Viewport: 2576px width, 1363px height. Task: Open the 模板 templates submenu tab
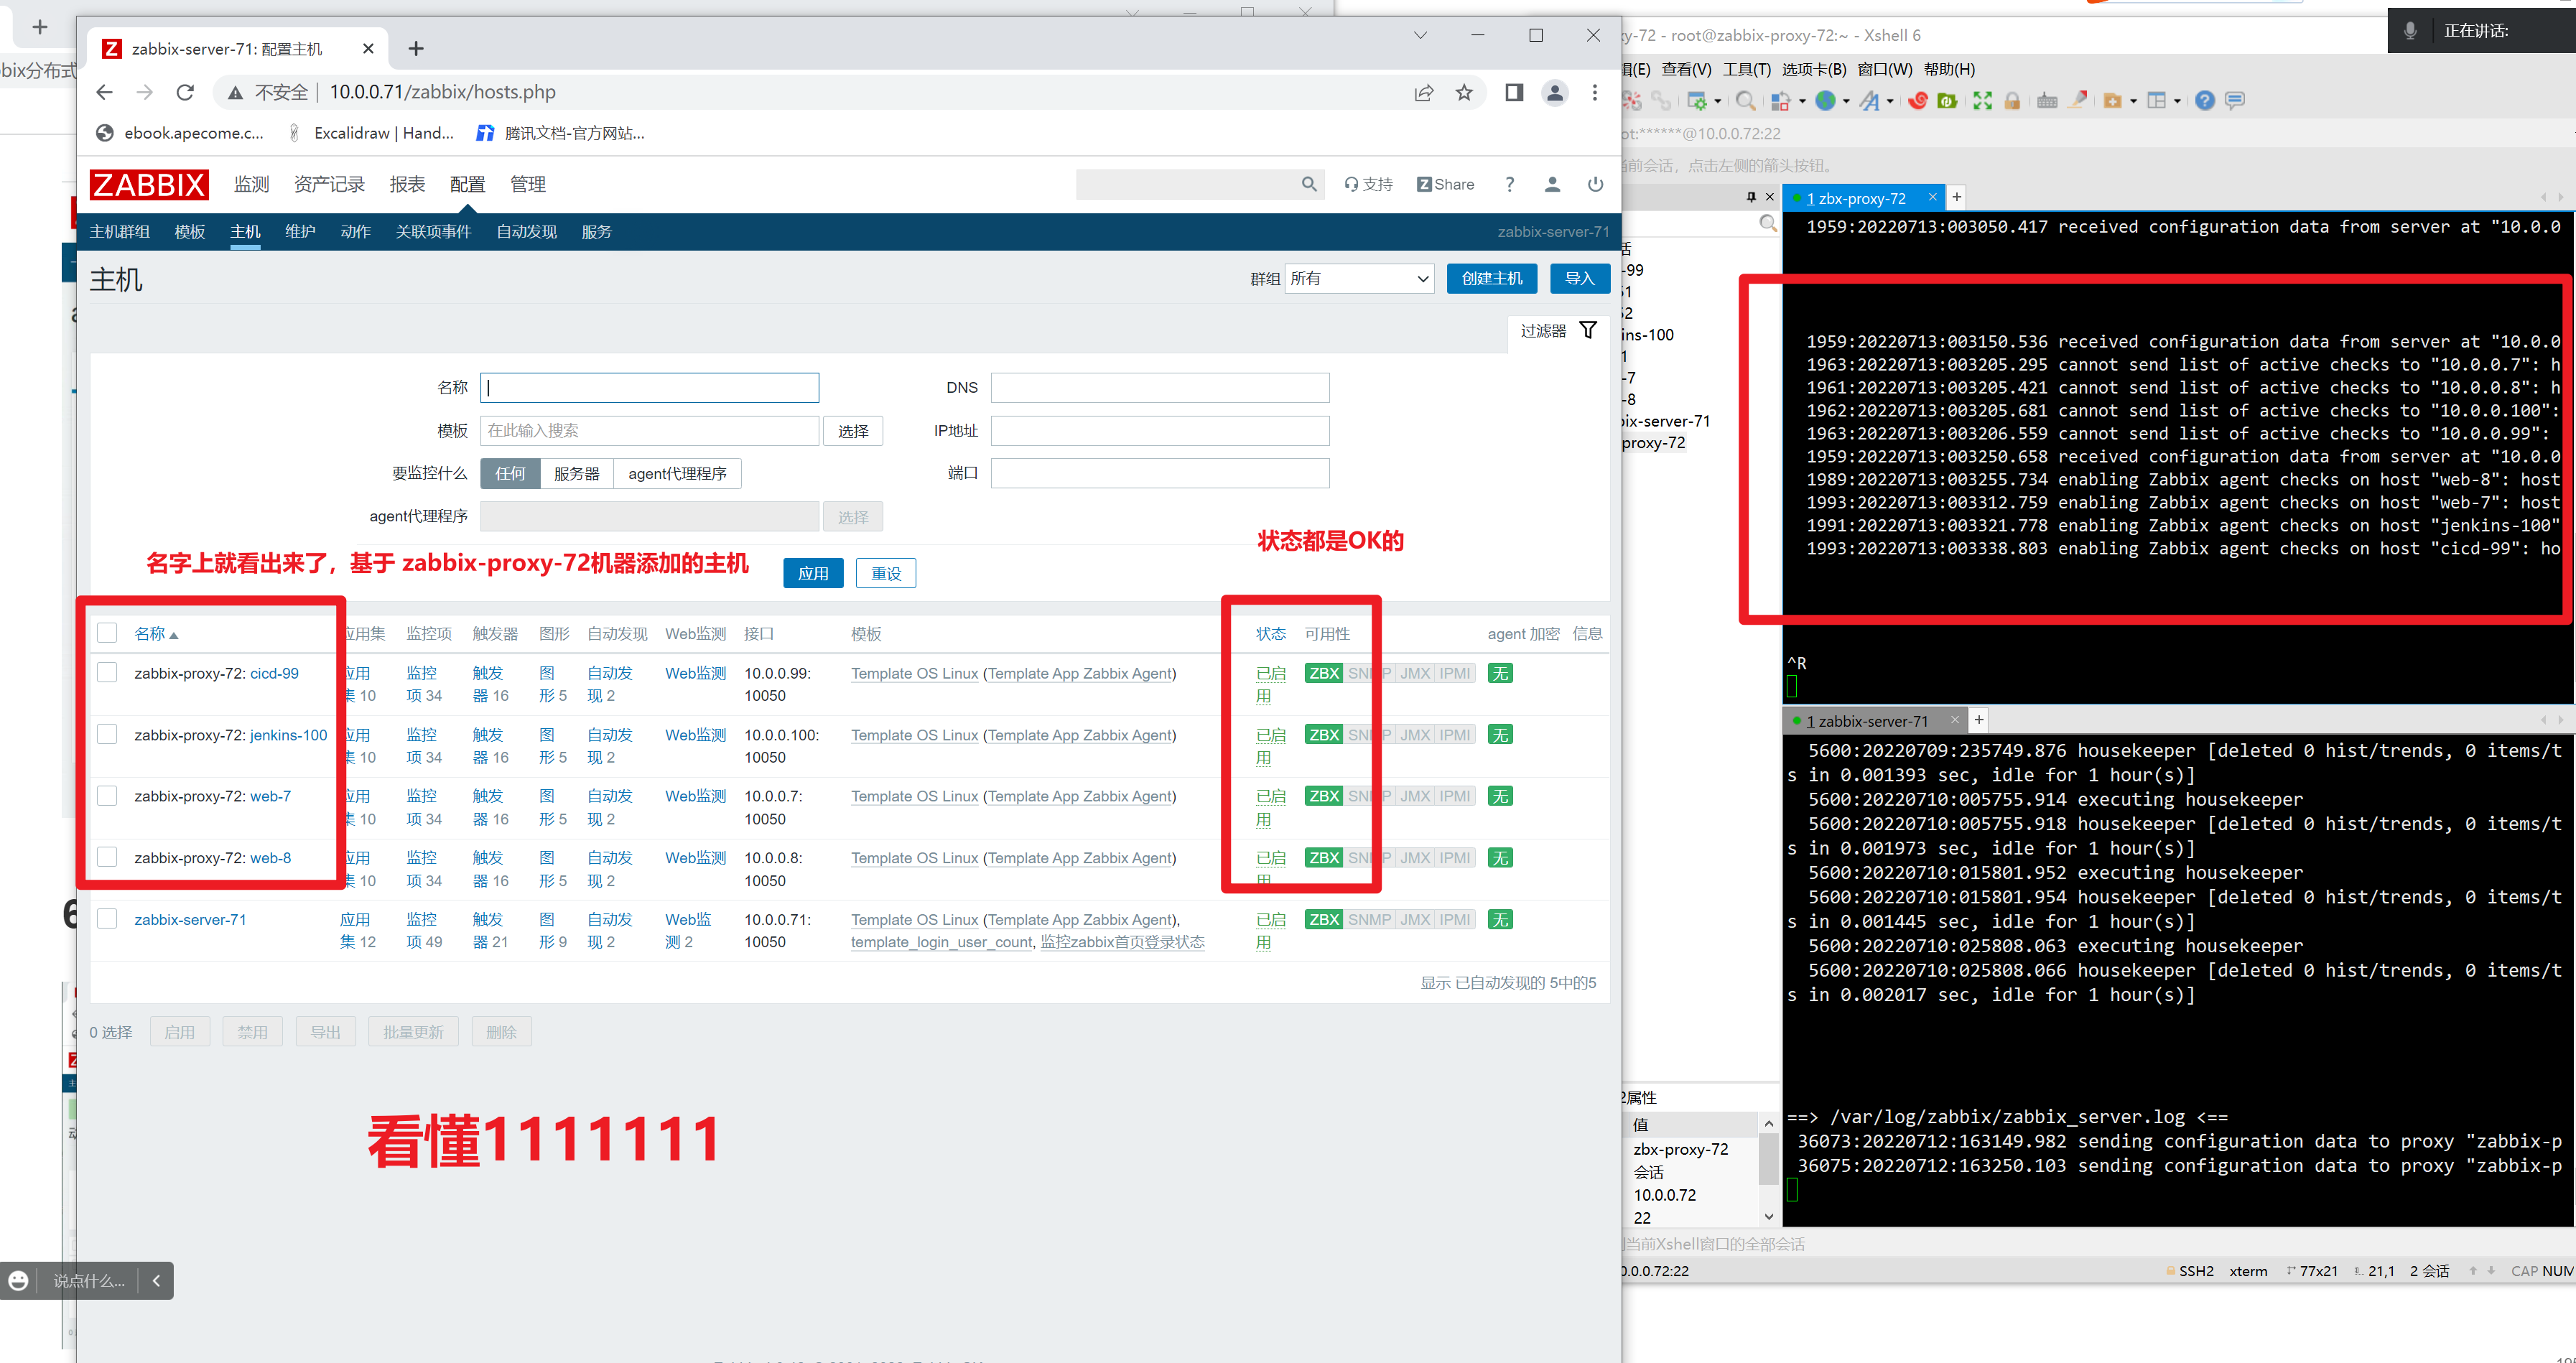[x=190, y=232]
